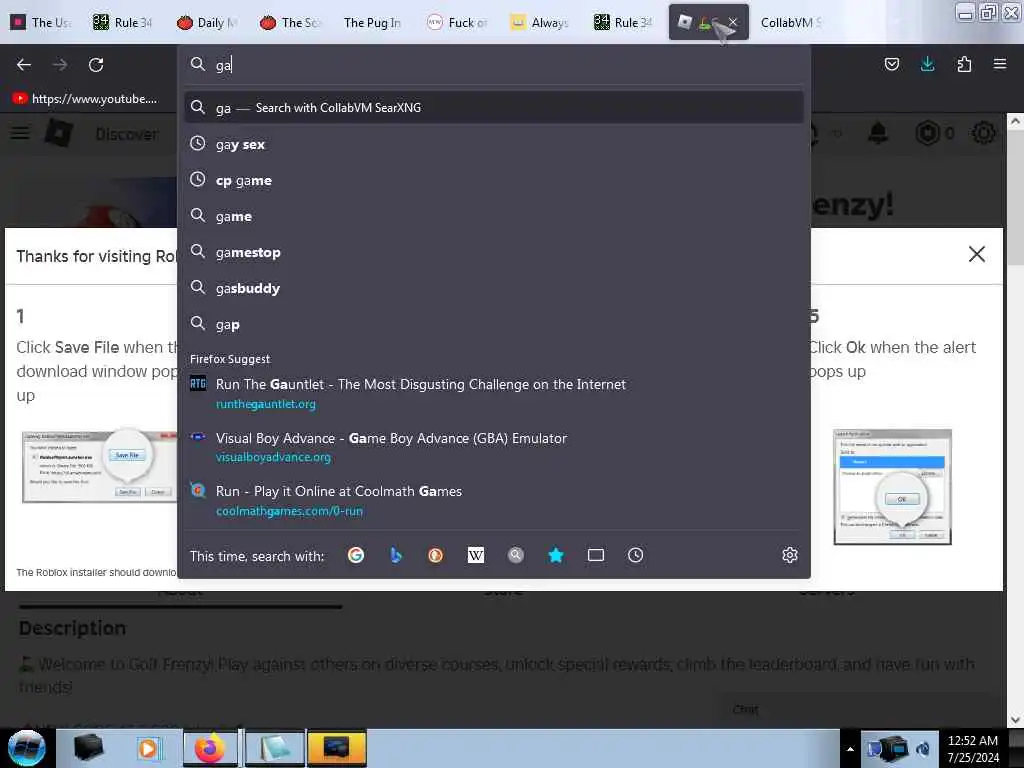The height and width of the screenshot is (768, 1024).
Task: Open the Firefox downloads panel
Action: click(927, 64)
